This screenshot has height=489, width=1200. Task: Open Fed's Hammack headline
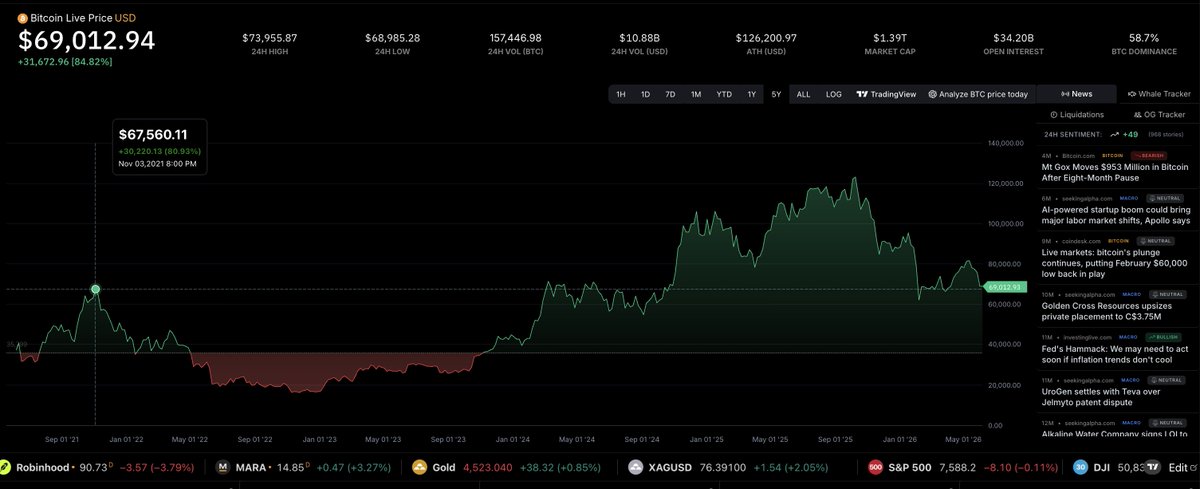[x=1116, y=353]
